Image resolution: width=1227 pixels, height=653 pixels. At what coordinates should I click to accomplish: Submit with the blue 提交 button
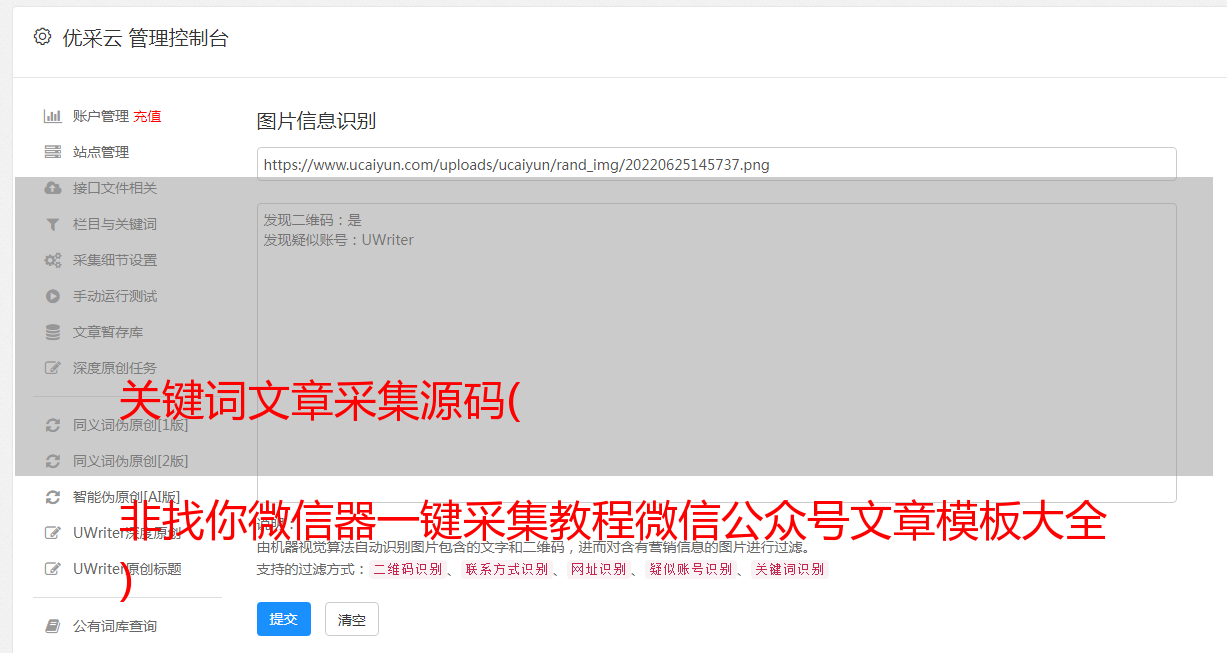coord(284,619)
